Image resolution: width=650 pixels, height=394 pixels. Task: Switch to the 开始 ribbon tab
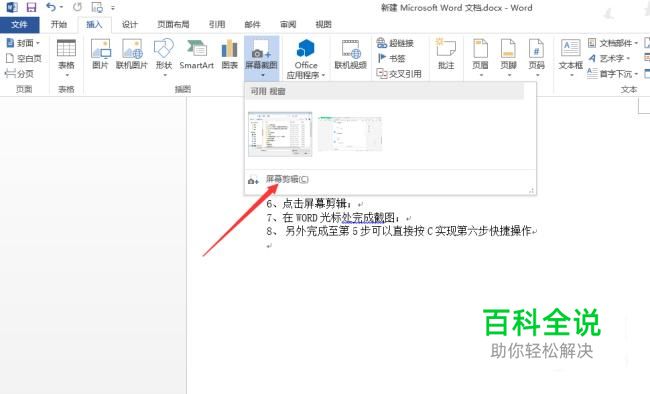click(x=59, y=24)
